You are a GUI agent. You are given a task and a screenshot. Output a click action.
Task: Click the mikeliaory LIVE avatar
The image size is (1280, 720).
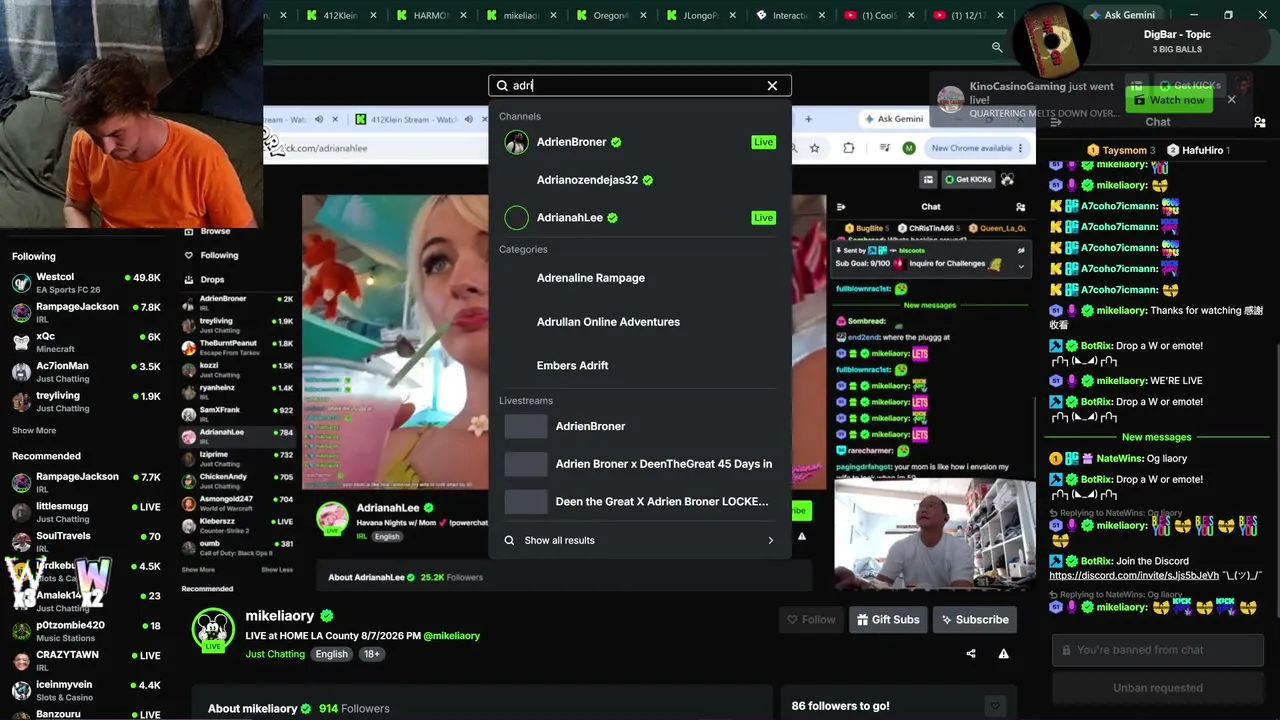(213, 629)
